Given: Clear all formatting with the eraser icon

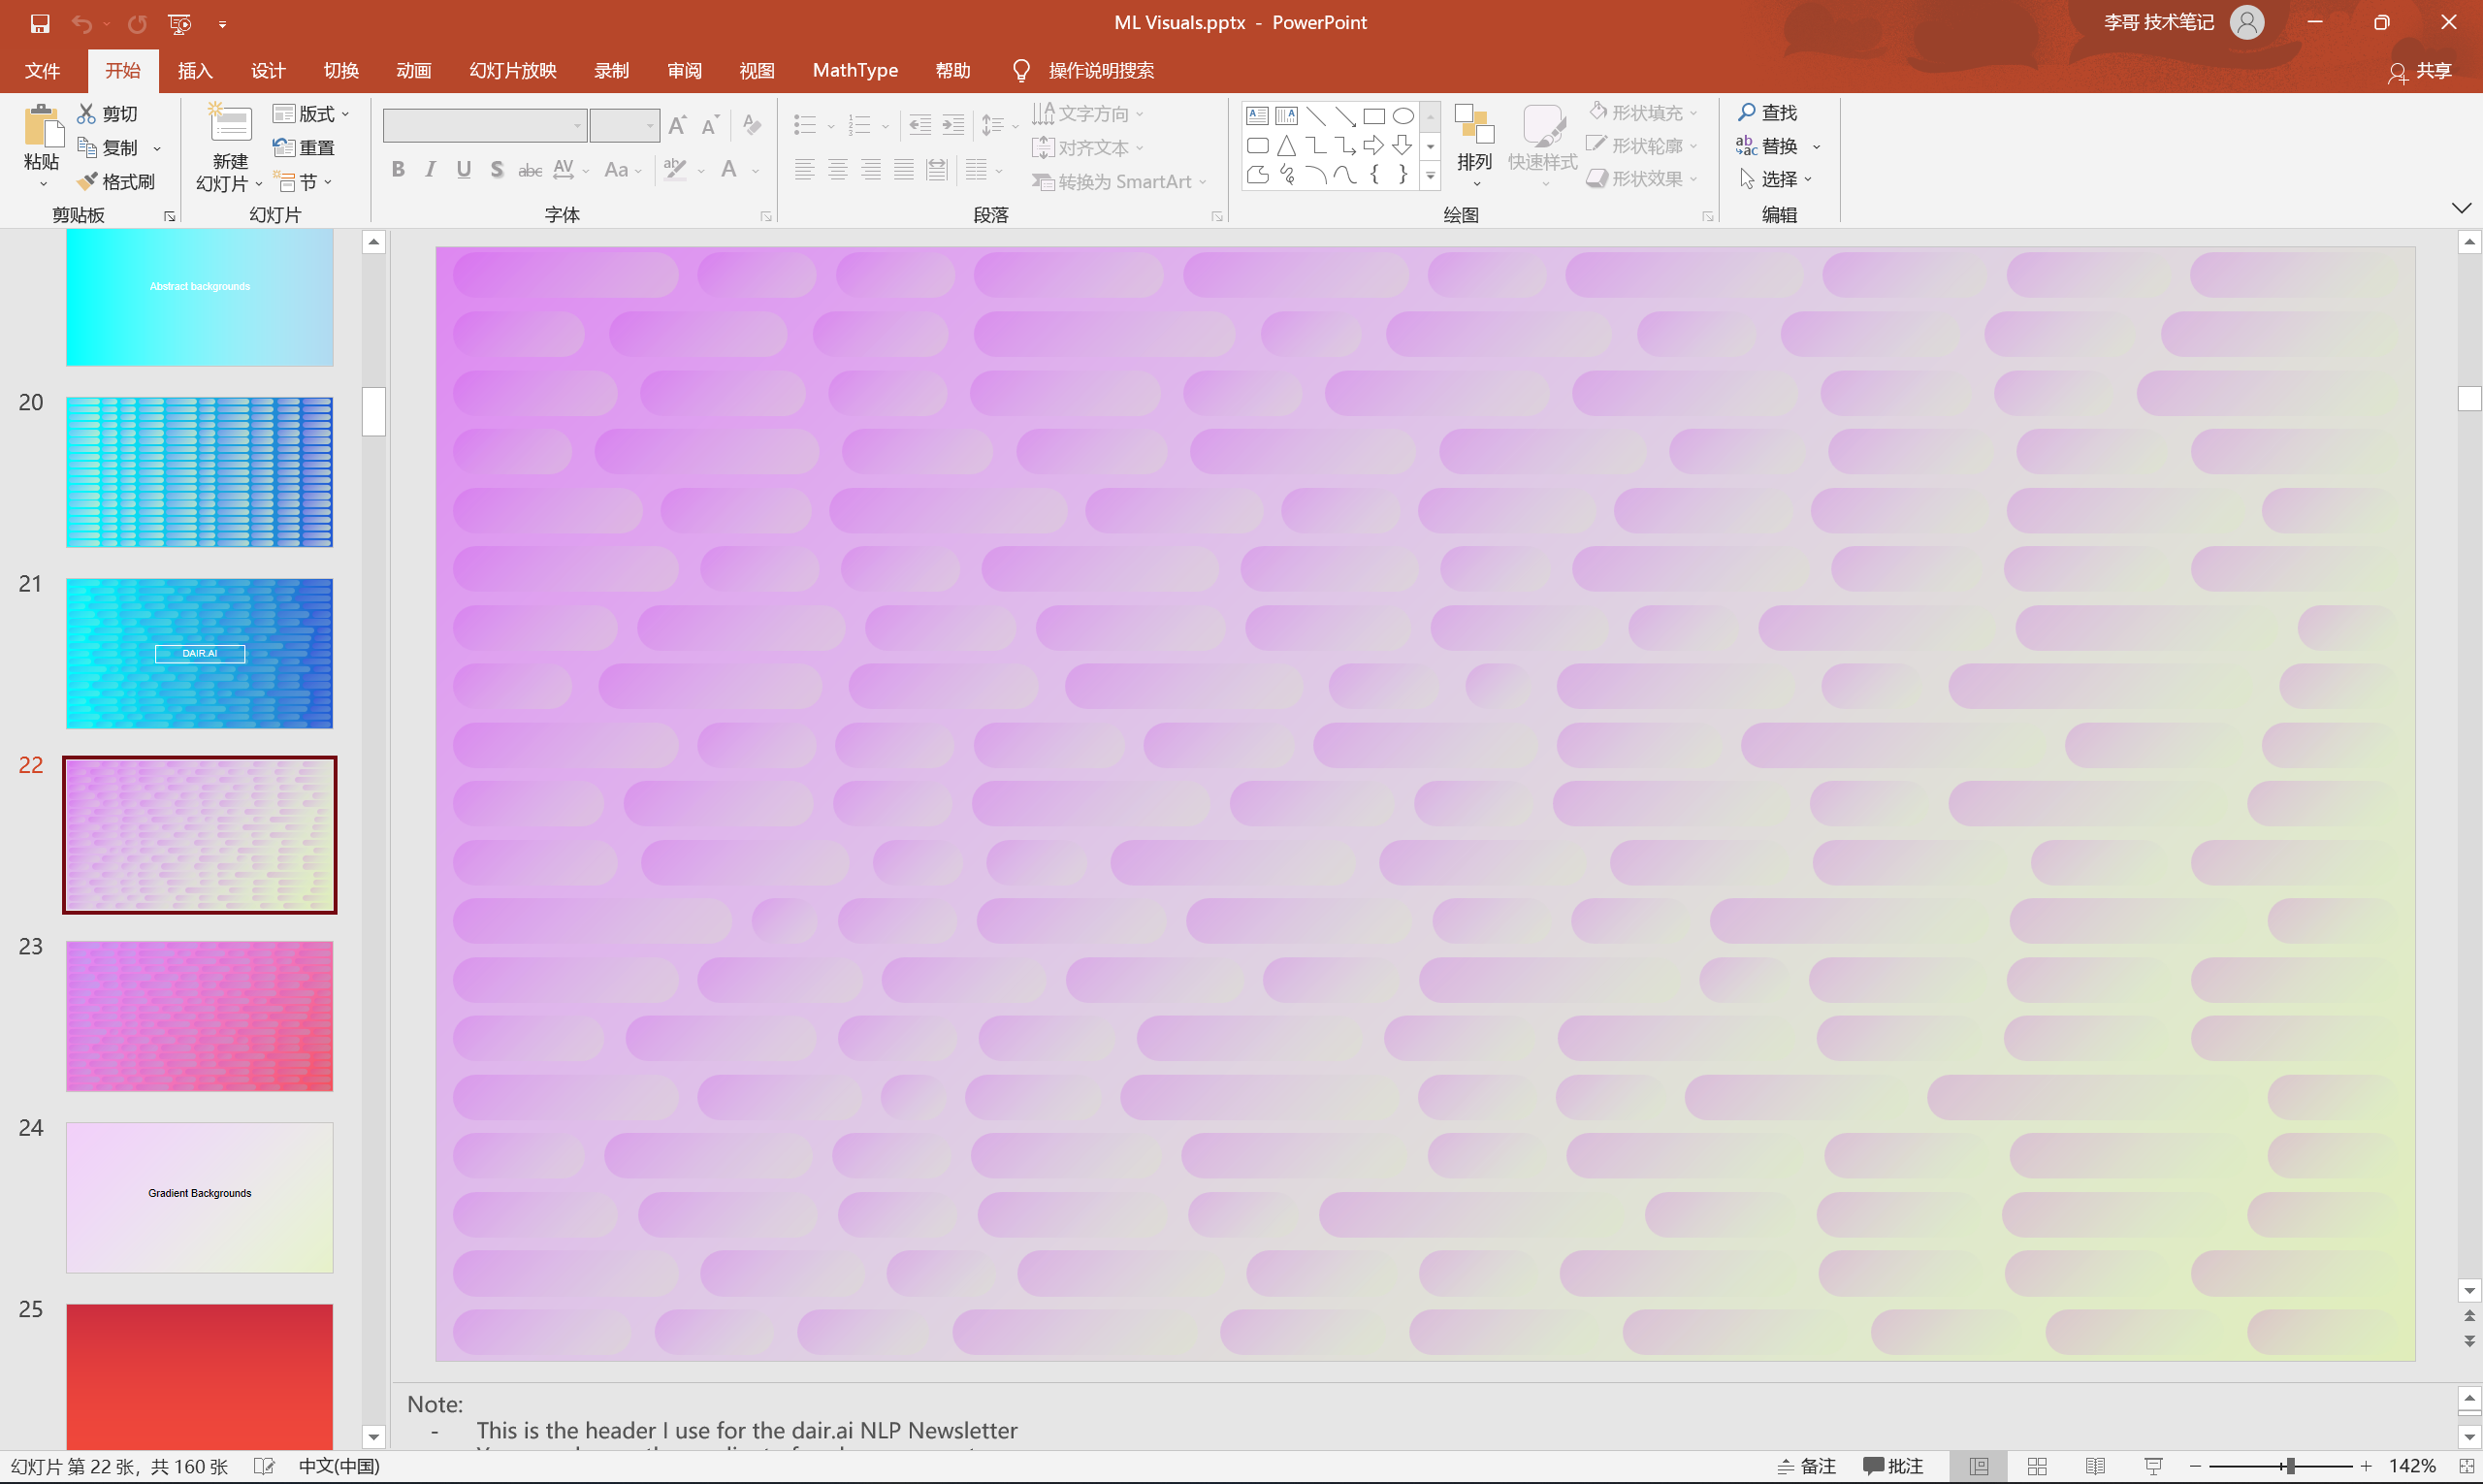Looking at the screenshot, I should (x=752, y=125).
